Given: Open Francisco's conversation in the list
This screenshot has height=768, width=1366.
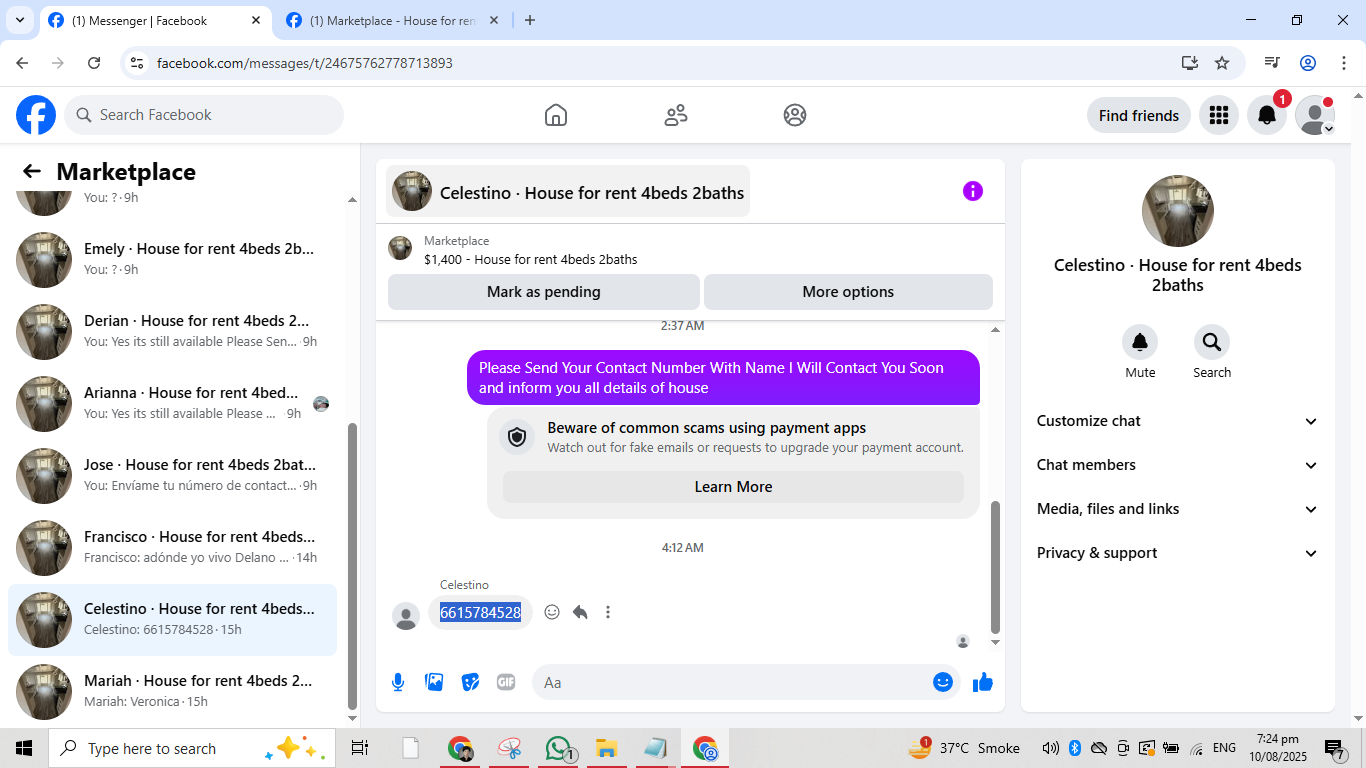Looking at the screenshot, I should (x=172, y=548).
